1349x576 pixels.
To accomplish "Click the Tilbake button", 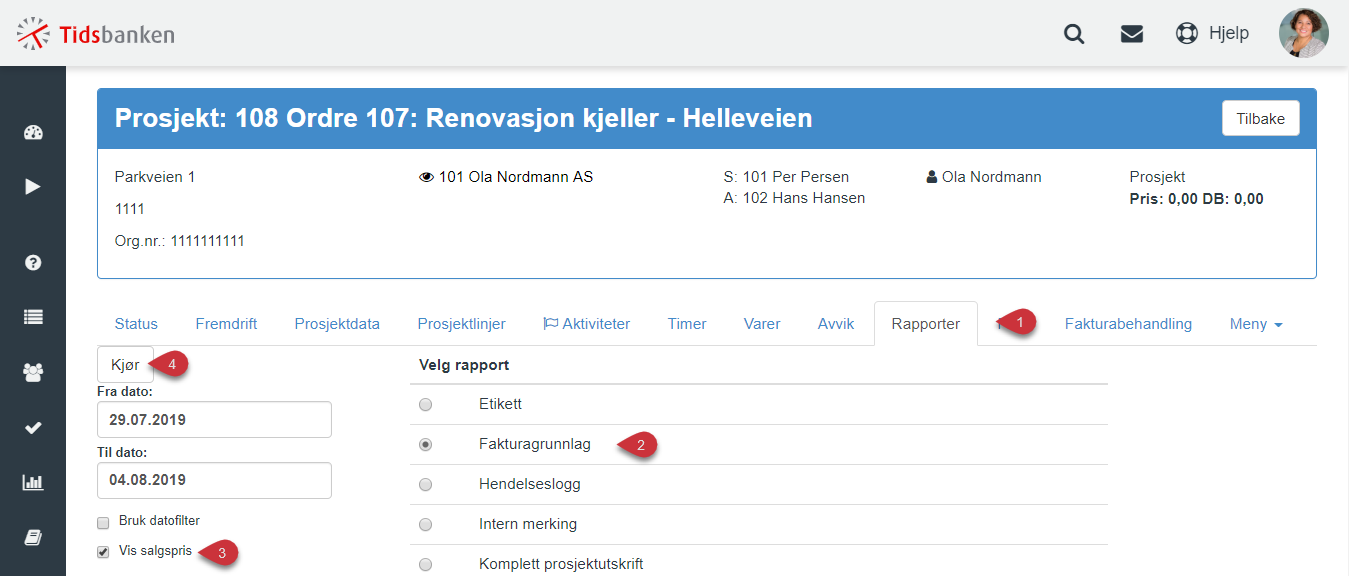I will pyautogui.click(x=1260, y=118).
